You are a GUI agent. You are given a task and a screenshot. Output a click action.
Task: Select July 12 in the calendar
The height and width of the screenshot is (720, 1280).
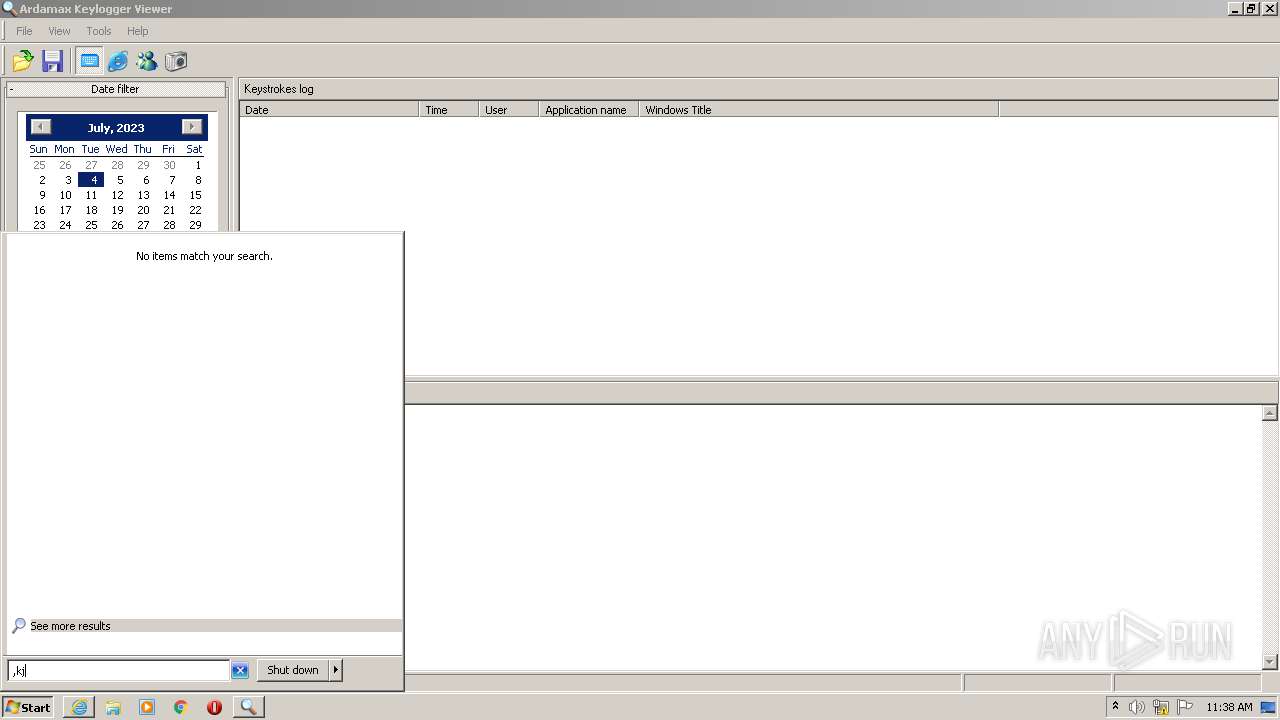[117, 195]
